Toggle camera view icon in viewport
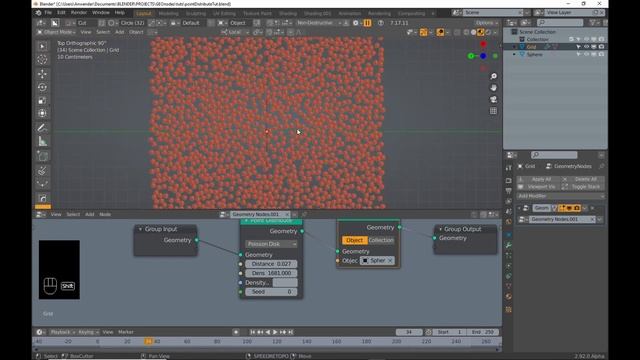The width and height of the screenshot is (640, 360). pyautogui.click(x=493, y=99)
